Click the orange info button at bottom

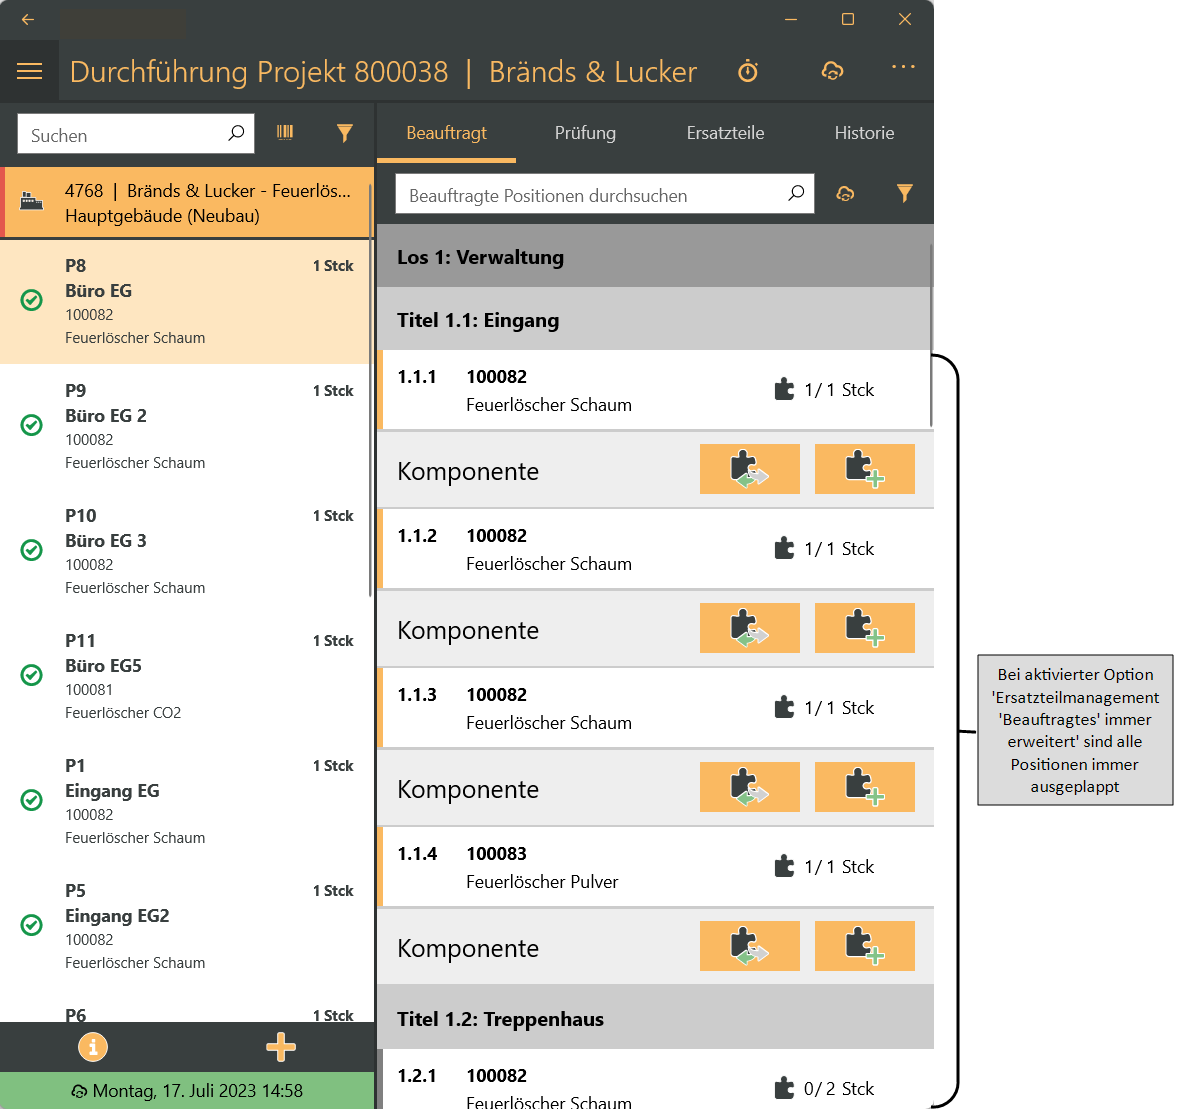(93, 1047)
